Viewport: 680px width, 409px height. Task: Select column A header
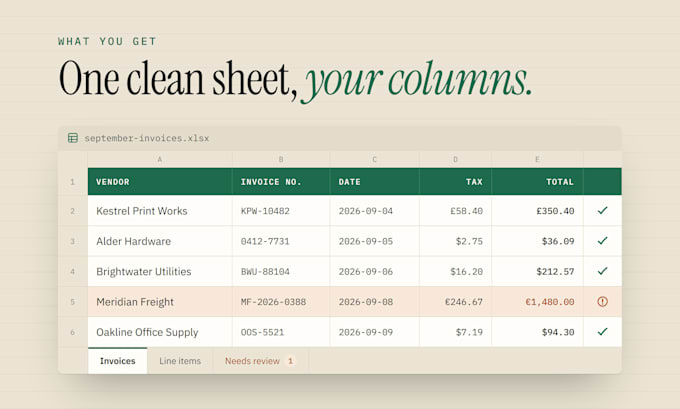pos(160,160)
